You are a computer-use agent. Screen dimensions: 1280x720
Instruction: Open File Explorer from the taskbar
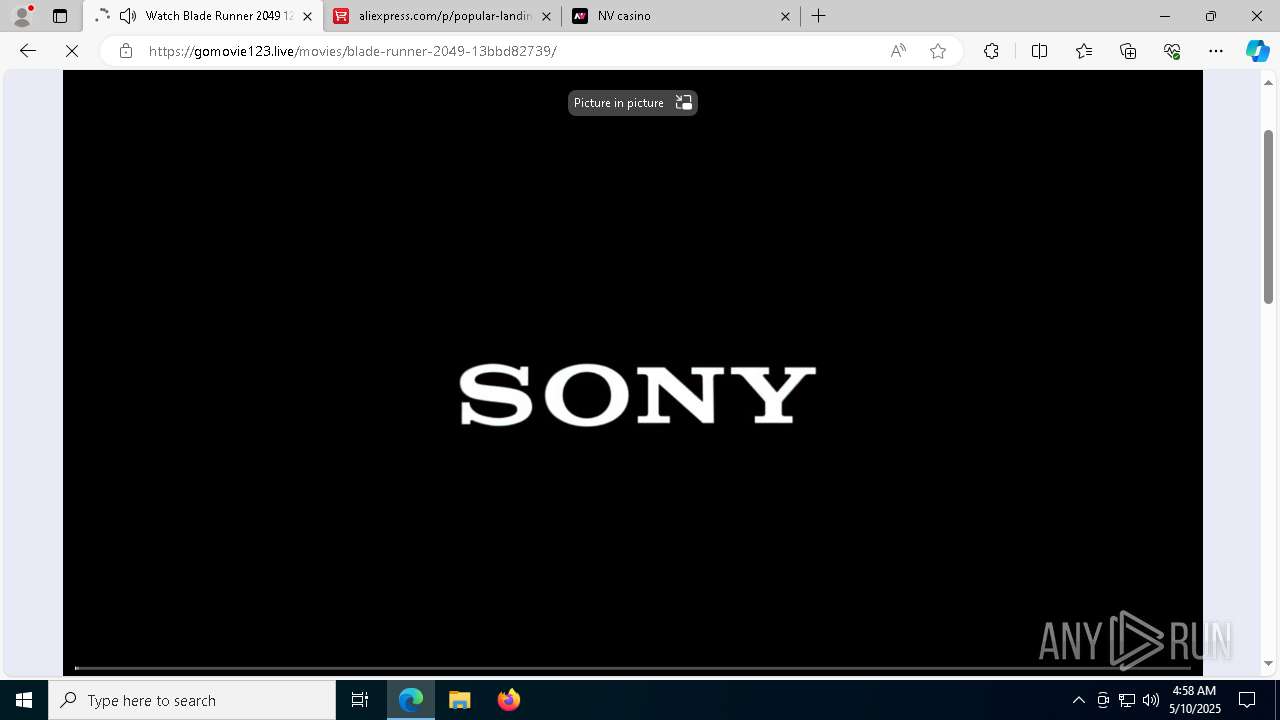click(x=460, y=700)
